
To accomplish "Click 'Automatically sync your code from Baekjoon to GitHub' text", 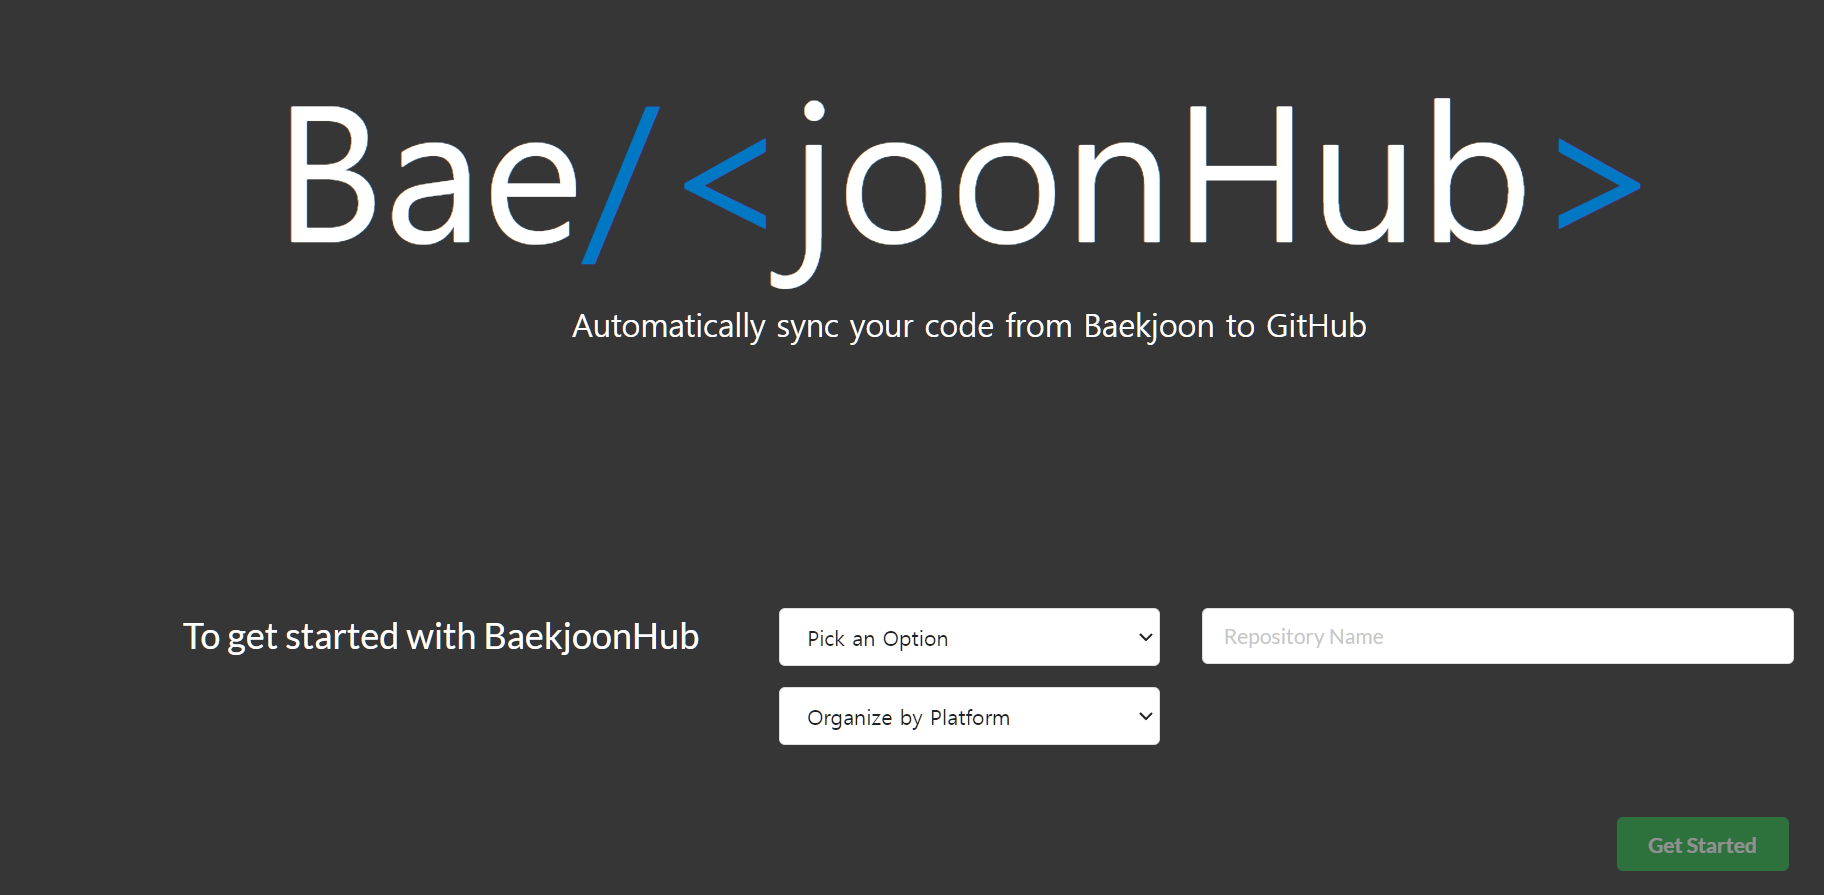I will (x=969, y=327).
